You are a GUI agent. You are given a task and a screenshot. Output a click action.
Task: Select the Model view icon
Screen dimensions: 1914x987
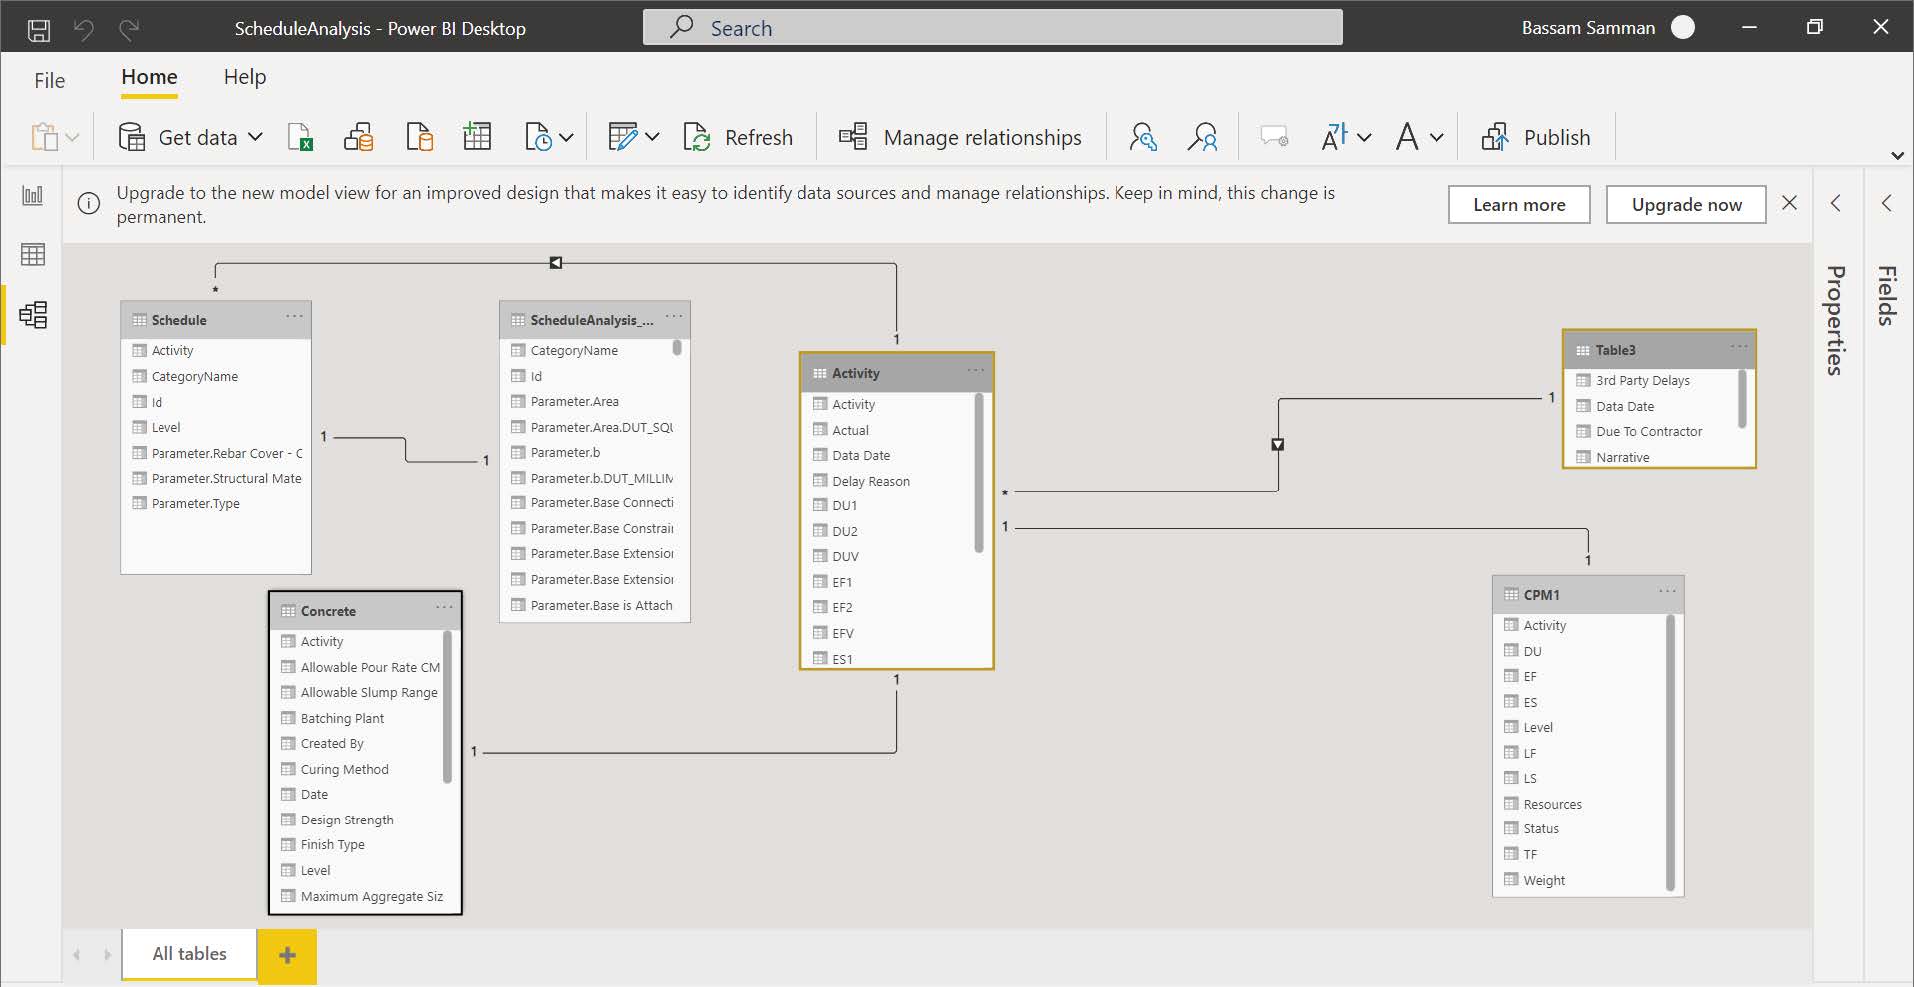click(x=32, y=315)
